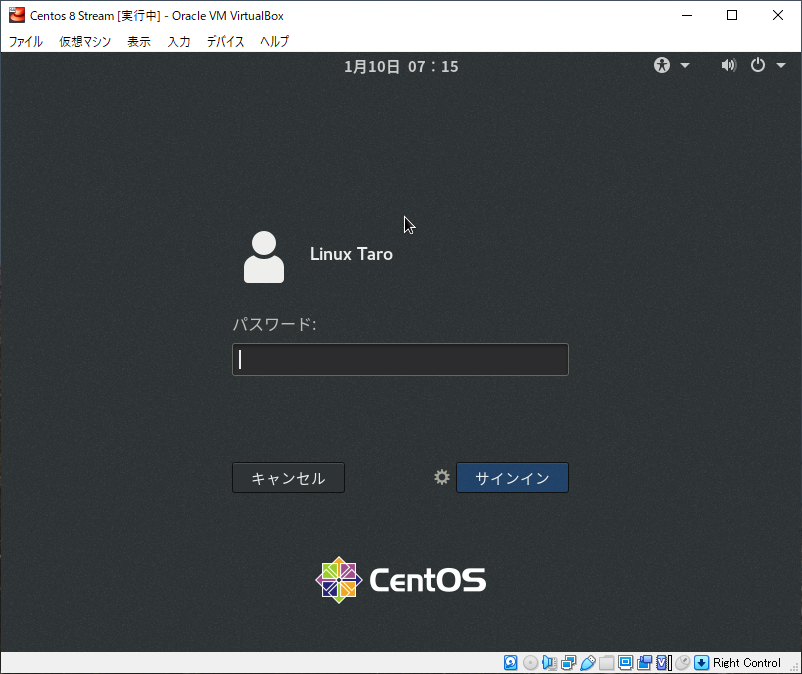
Task: Click the accessibility icon on login screen
Action: click(661, 65)
